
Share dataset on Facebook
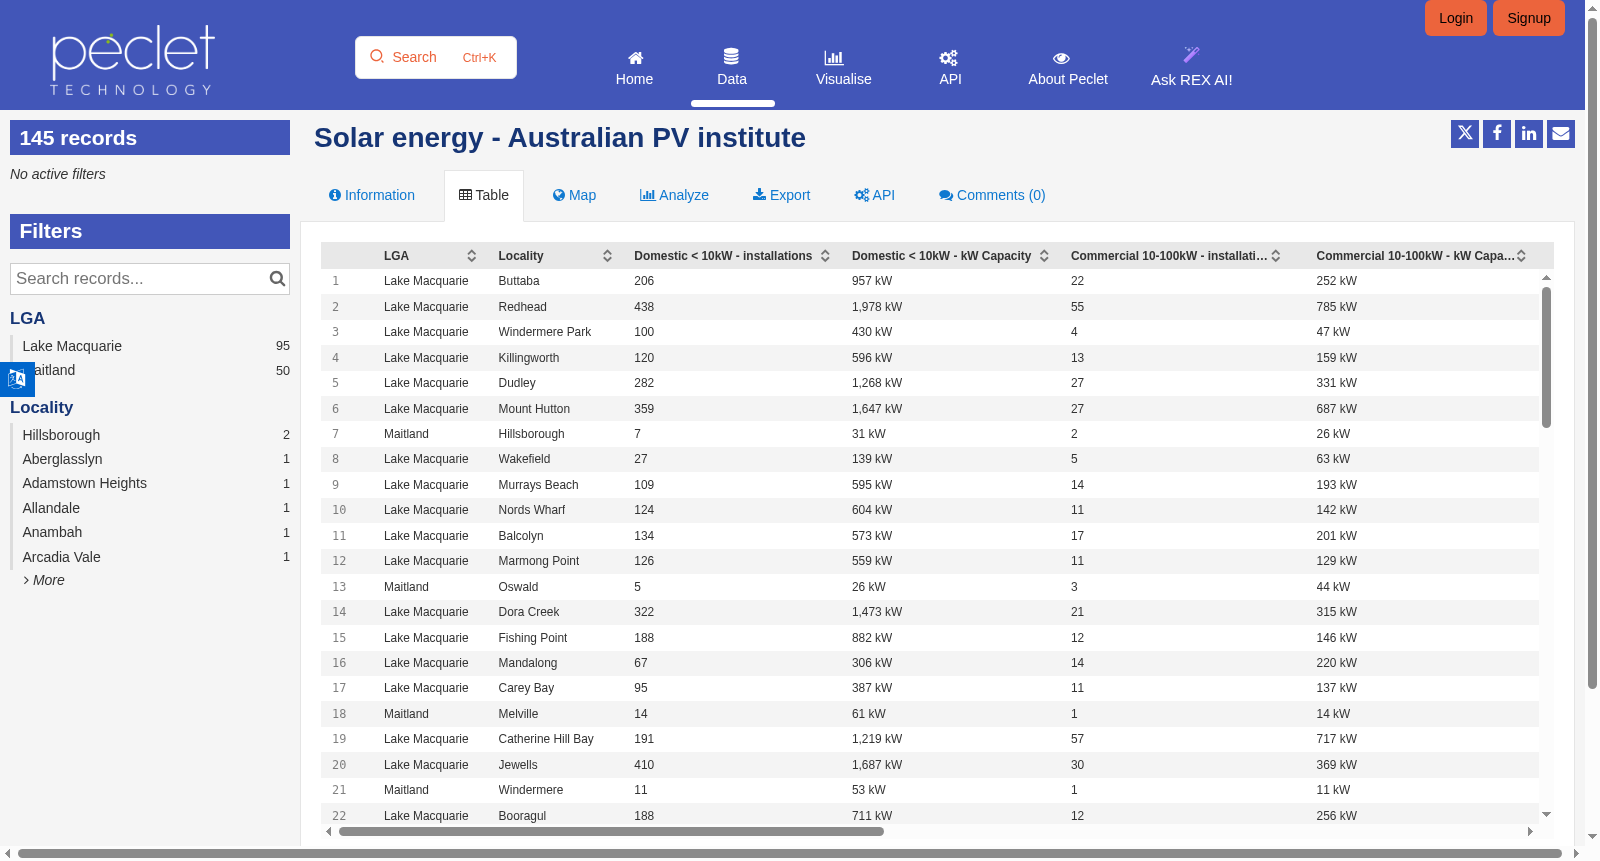[1497, 133]
